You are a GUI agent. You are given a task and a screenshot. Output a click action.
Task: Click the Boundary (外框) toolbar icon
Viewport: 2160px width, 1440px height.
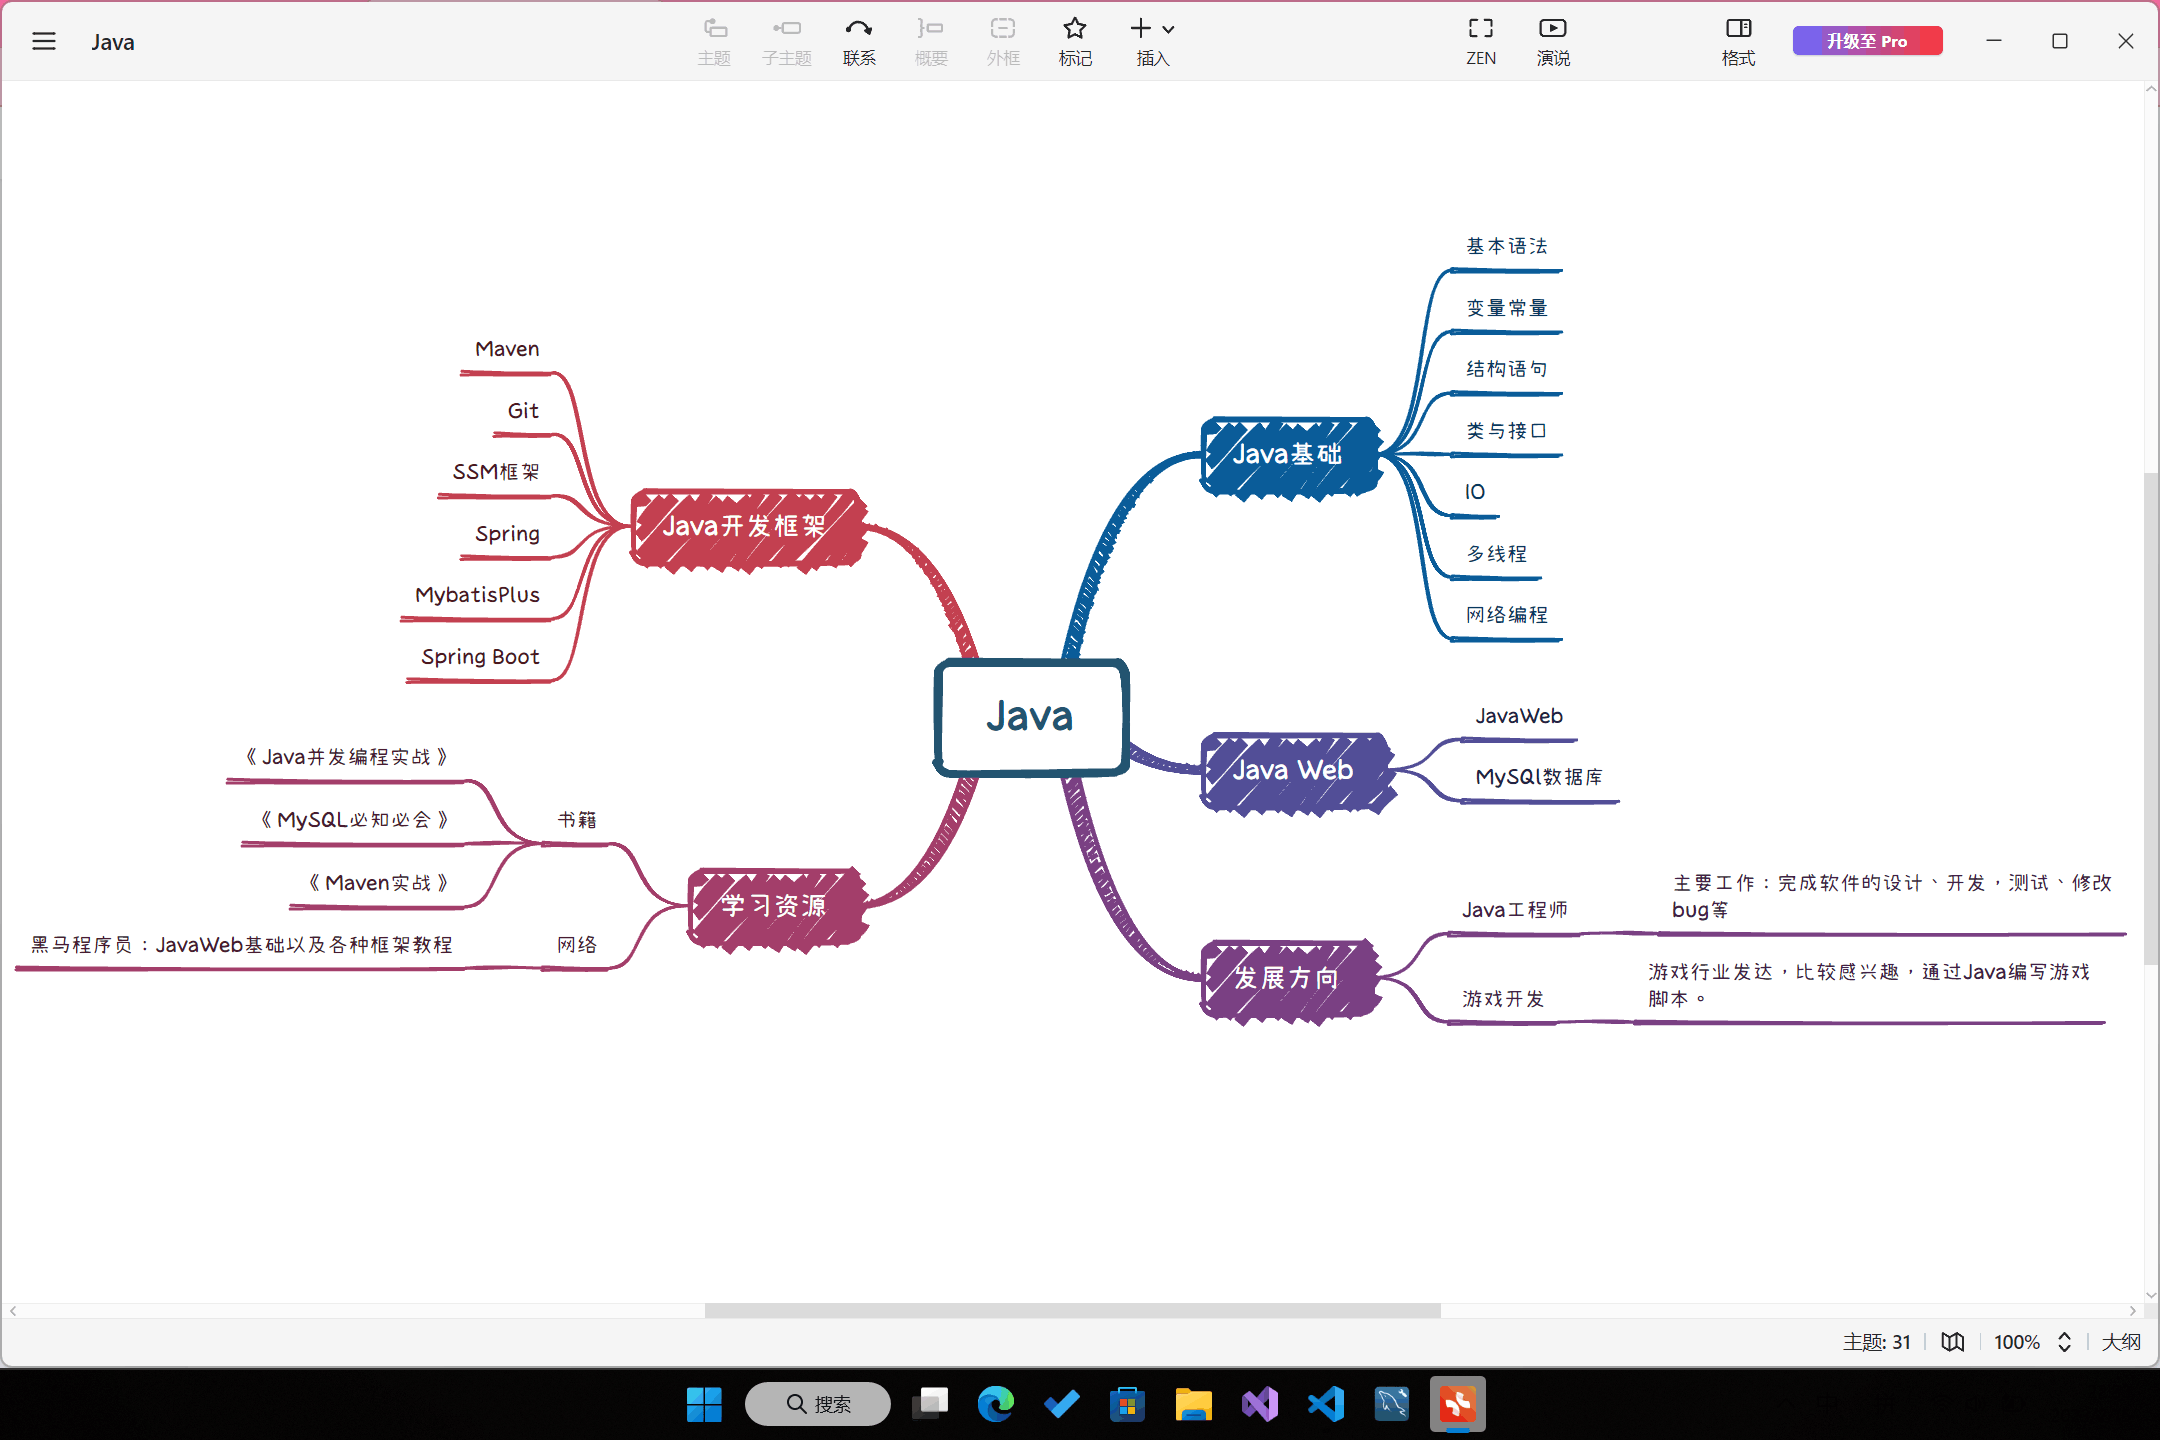click(1003, 40)
